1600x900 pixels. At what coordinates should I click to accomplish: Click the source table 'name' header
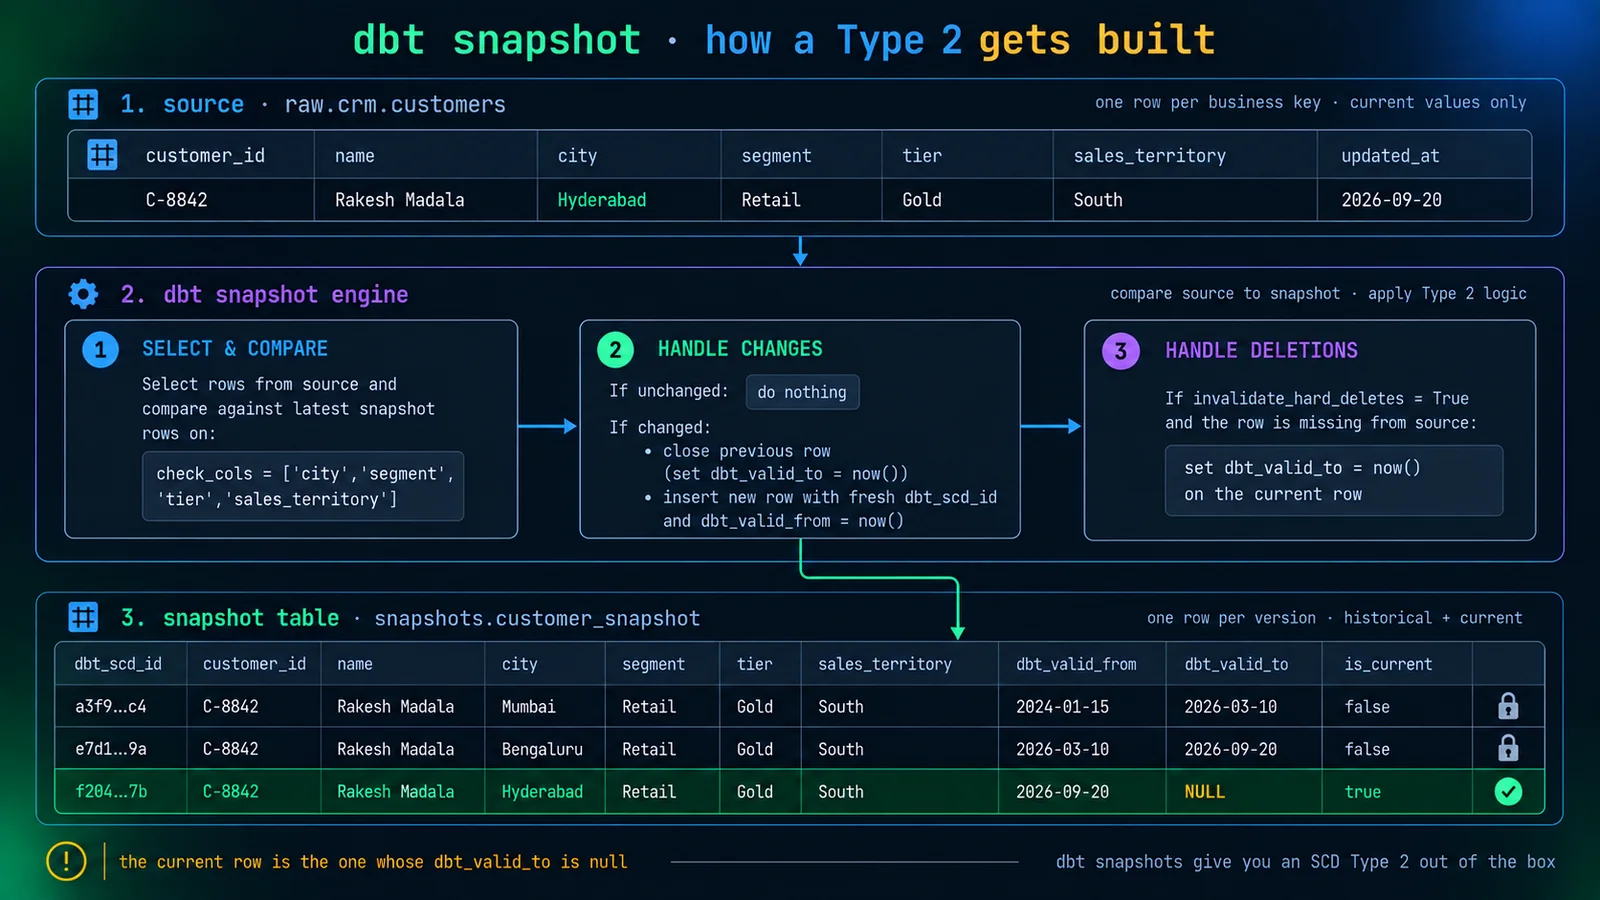(355, 156)
